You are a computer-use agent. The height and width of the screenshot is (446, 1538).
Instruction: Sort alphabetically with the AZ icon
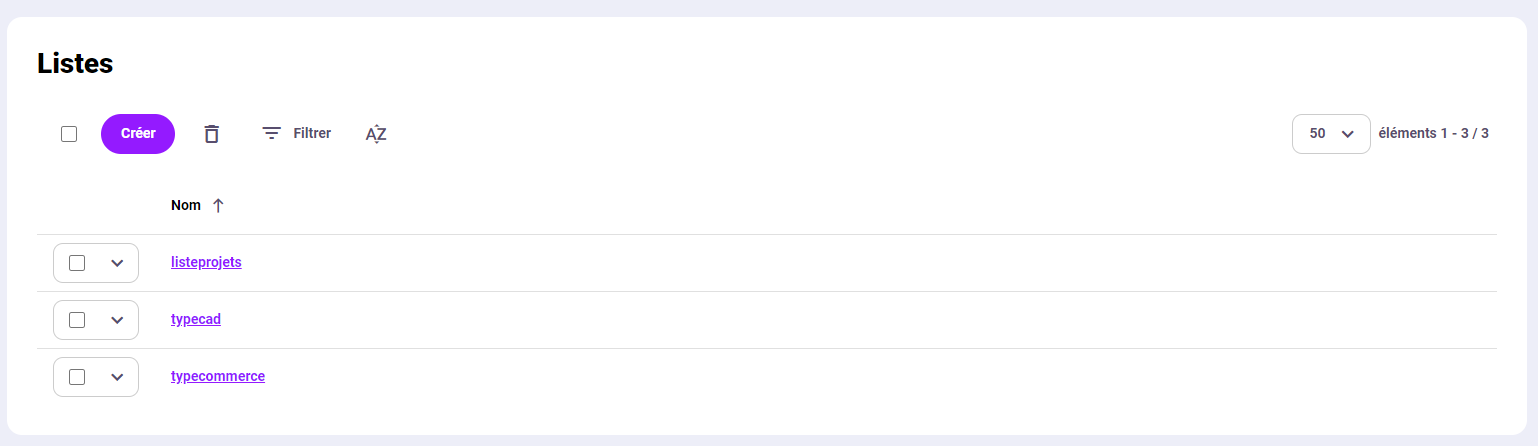376,134
